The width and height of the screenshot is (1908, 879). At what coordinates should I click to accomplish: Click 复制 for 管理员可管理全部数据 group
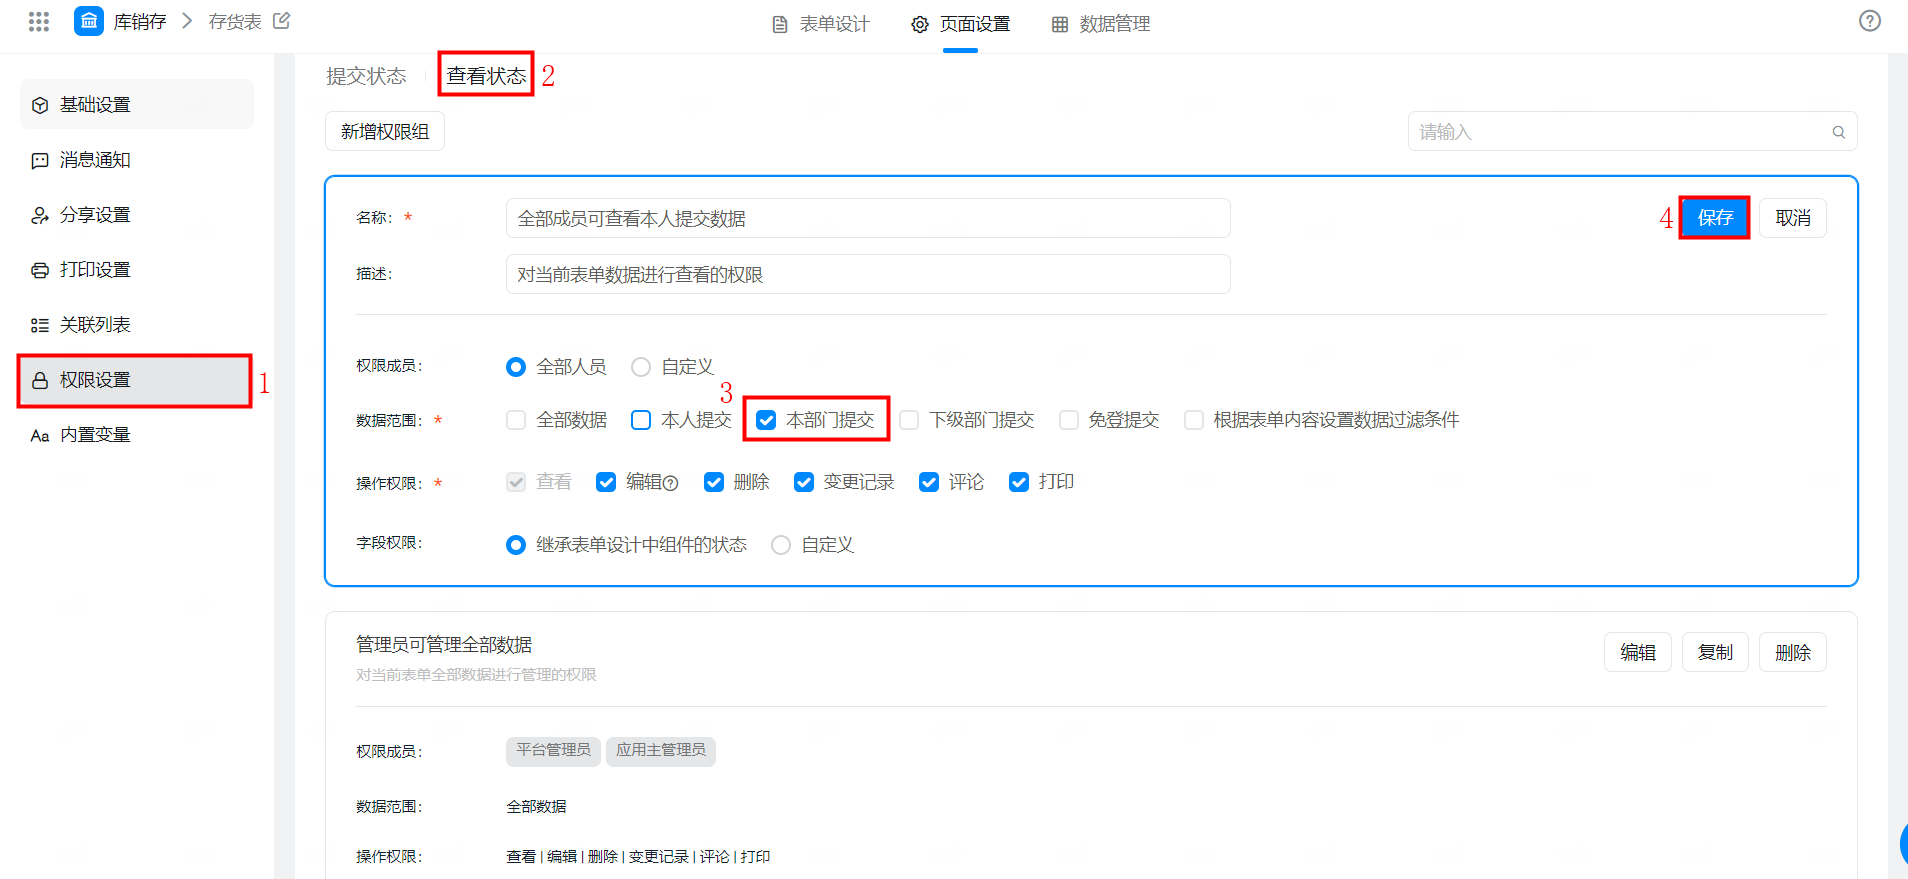click(1715, 652)
